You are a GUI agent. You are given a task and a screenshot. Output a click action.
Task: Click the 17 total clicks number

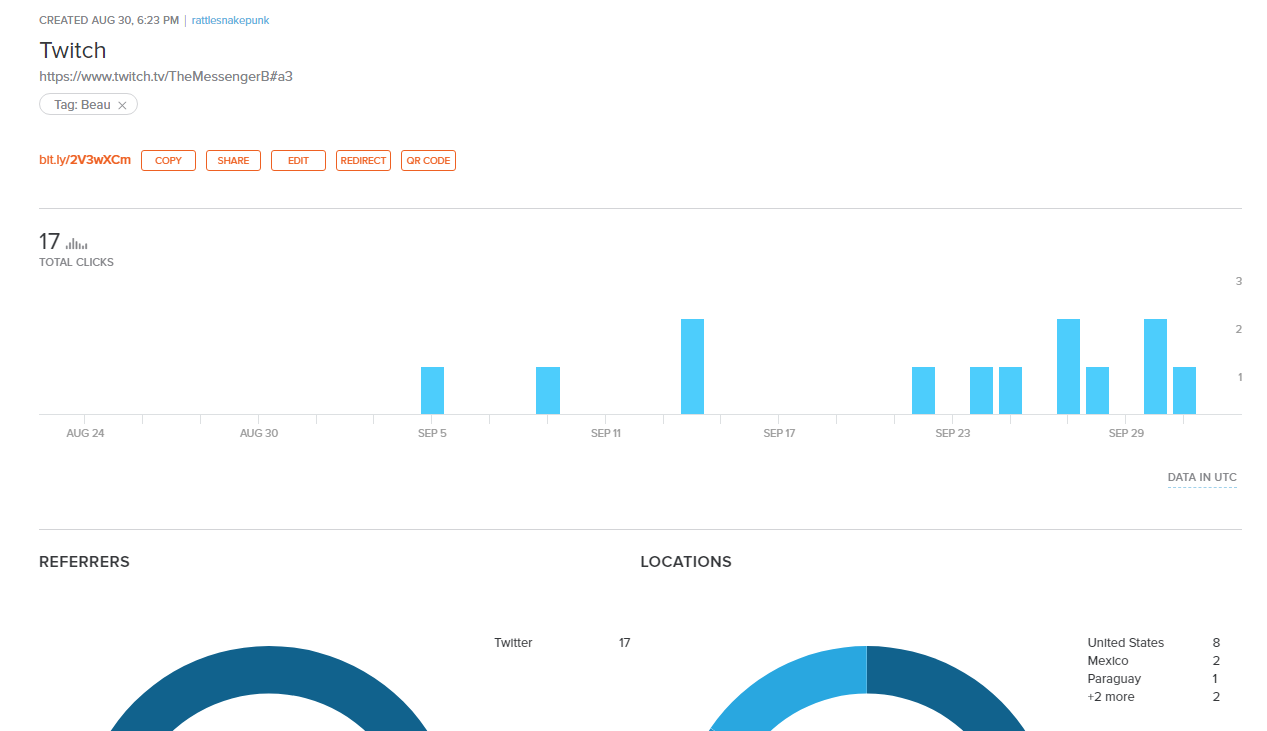(50, 242)
